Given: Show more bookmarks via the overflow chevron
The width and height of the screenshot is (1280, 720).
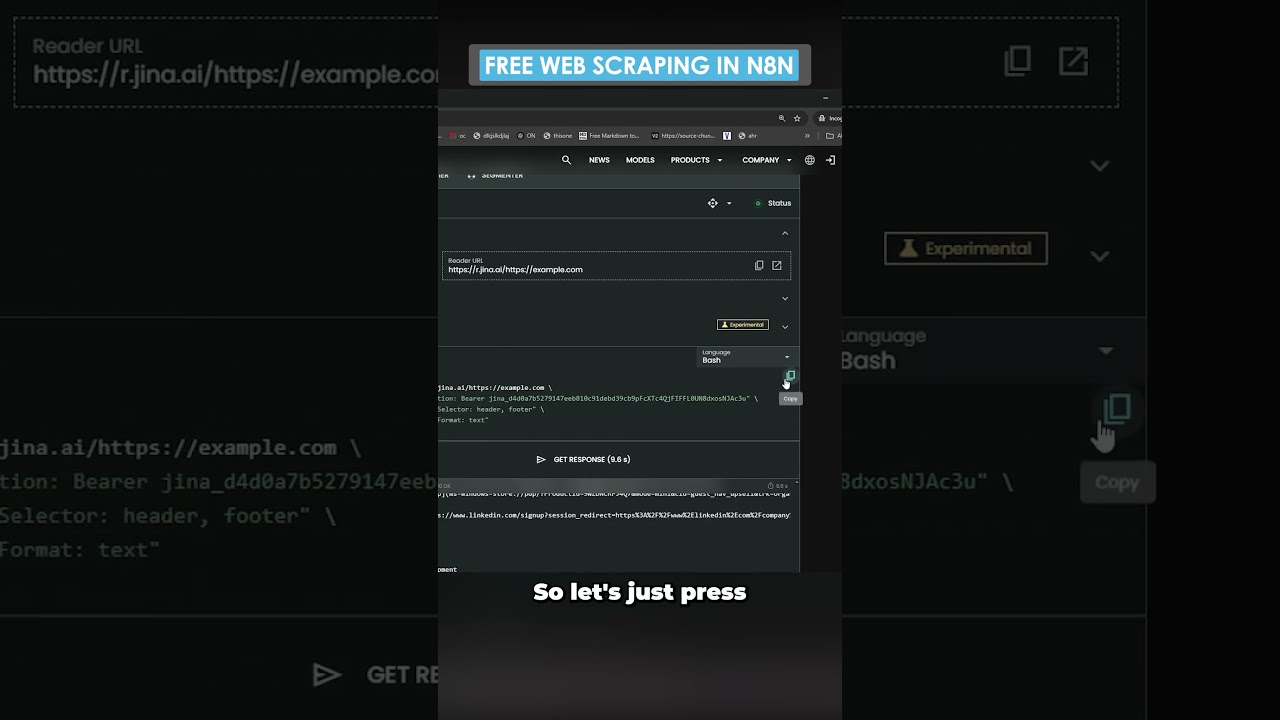Looking at the screenshot, I should point(807,136).
